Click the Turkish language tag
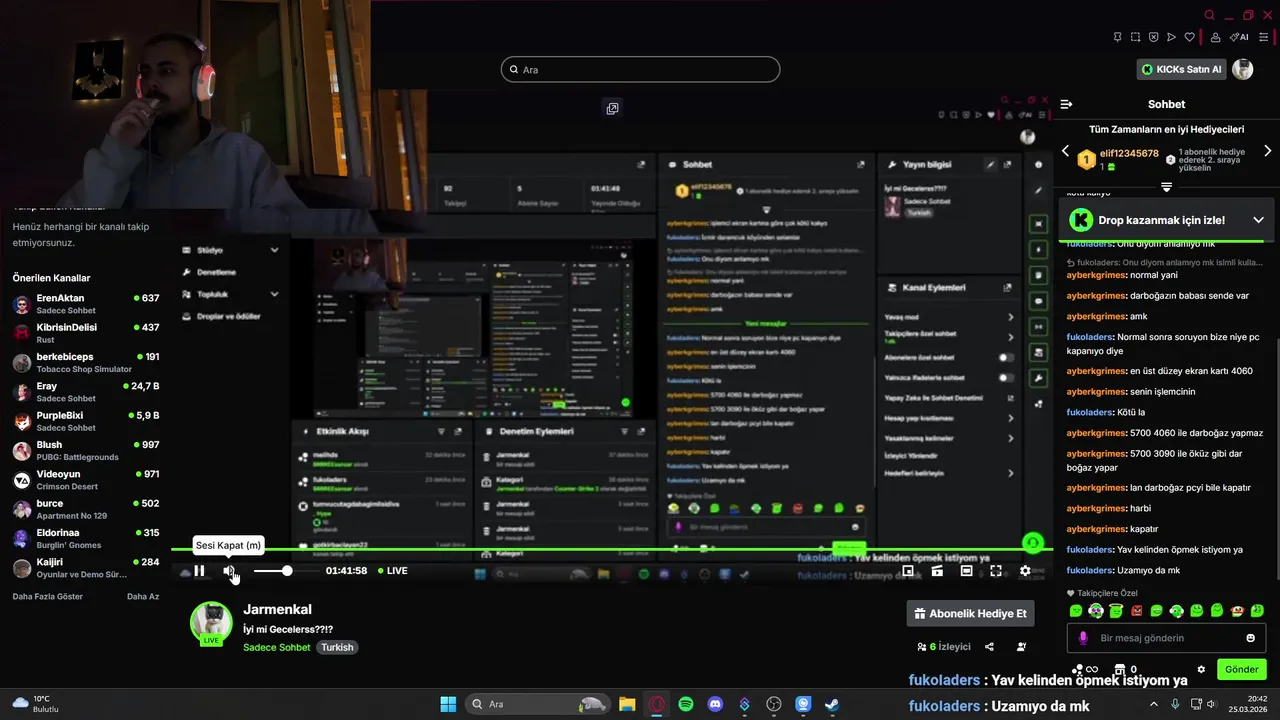1280x720 pixels. pyautogui.click(x=337, y=647)
